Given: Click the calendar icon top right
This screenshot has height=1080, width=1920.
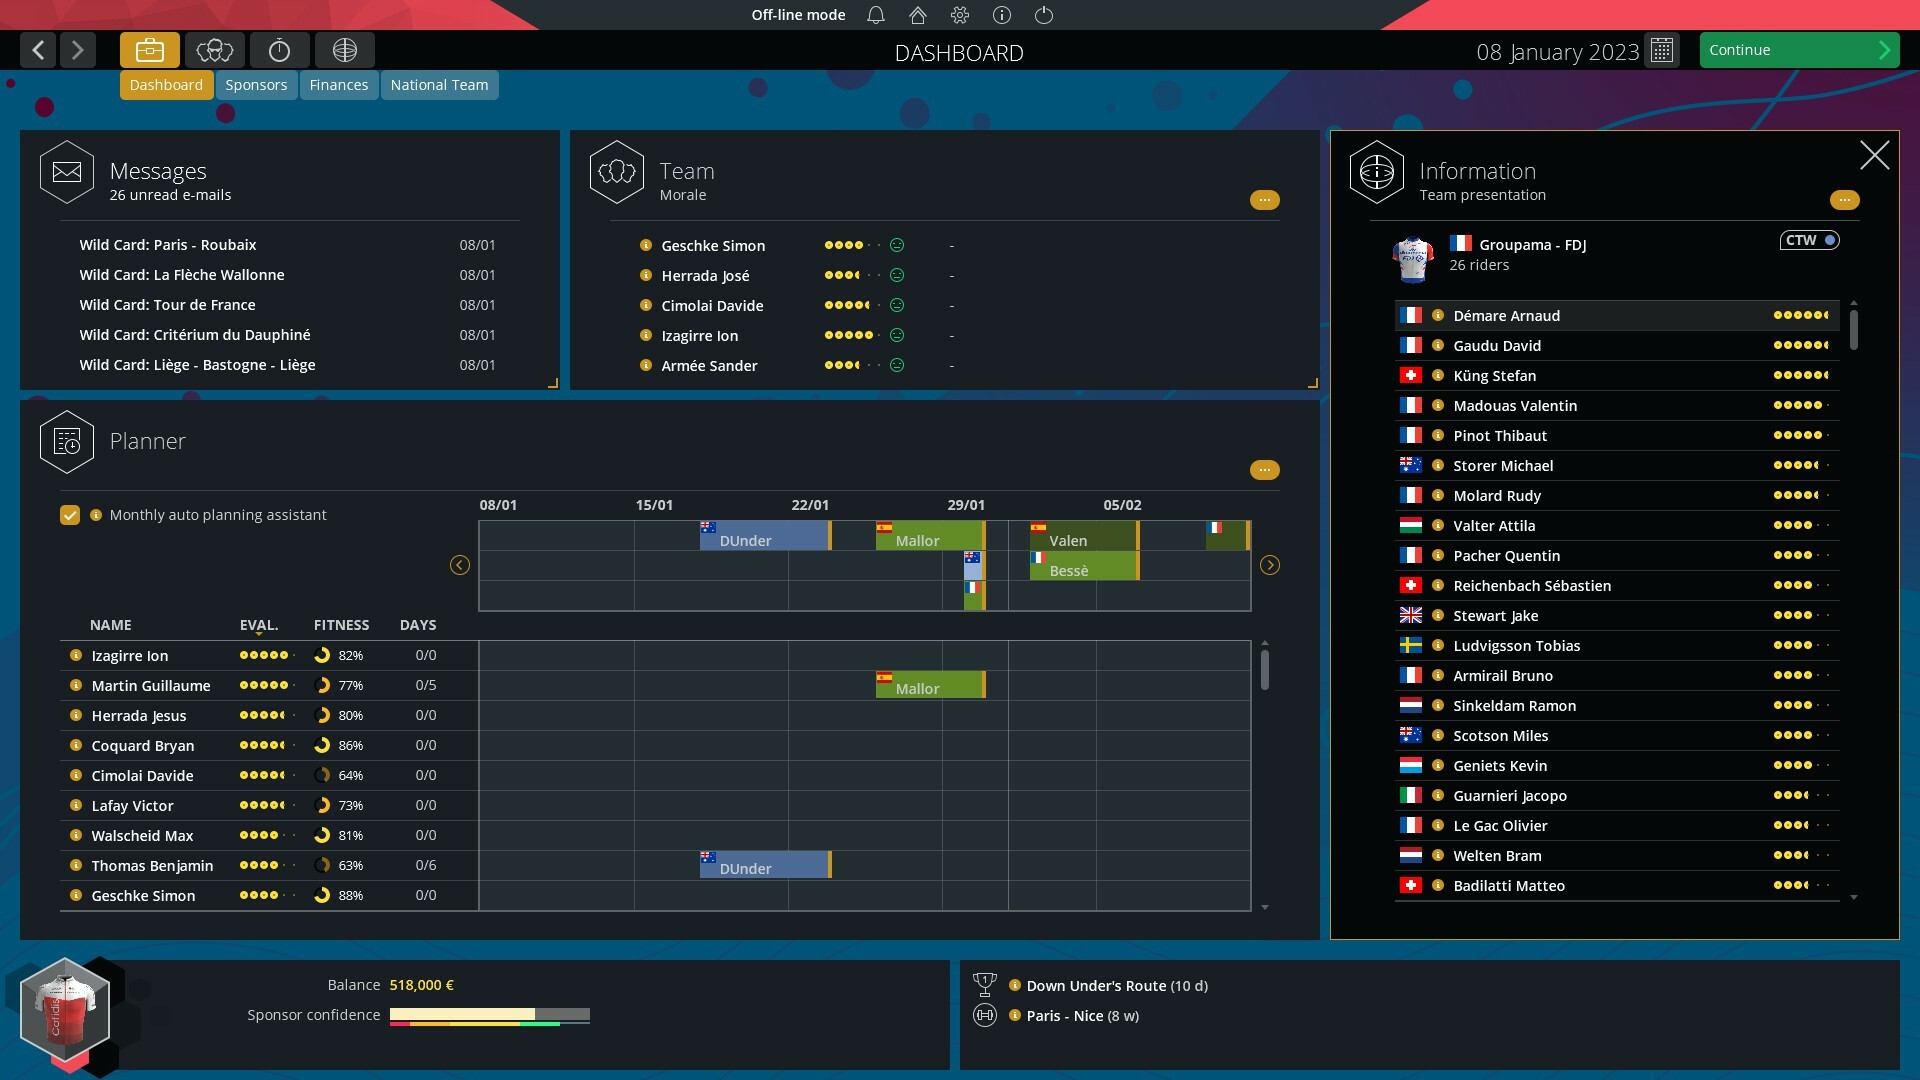Looking at the screenshot, I should [1663, 50].
